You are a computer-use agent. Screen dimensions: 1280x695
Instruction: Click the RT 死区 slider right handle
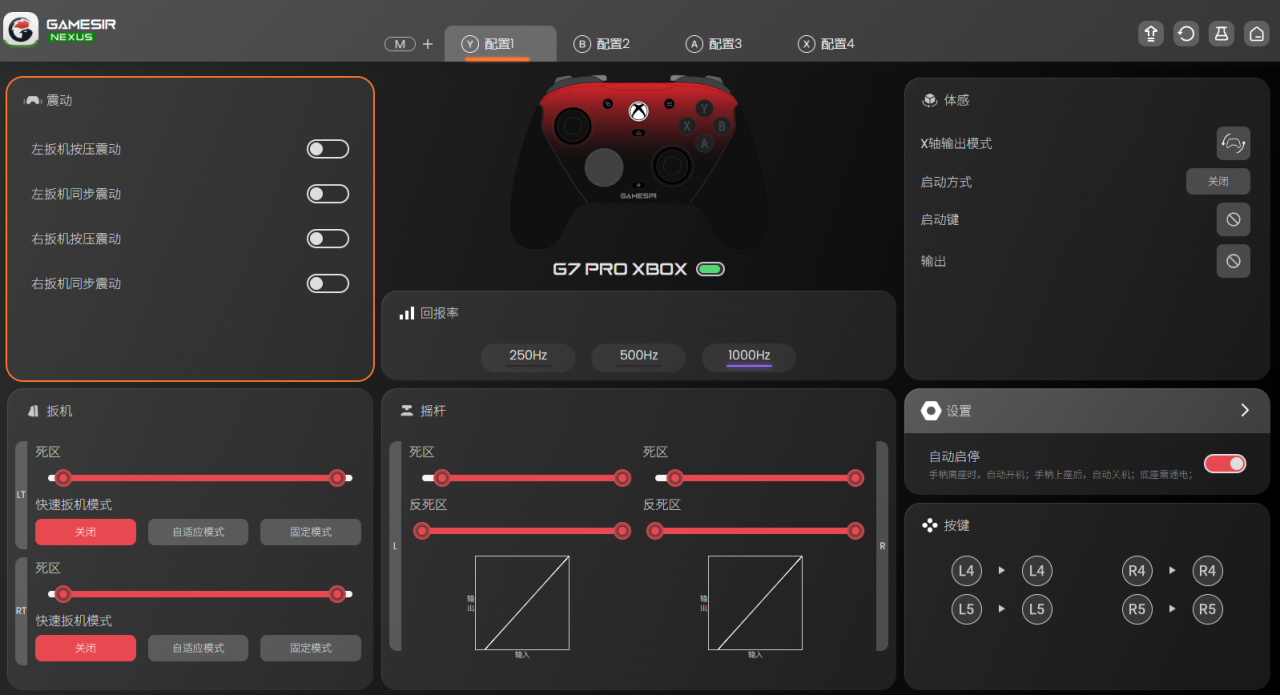pyautogui.click(x=337, y=594)
